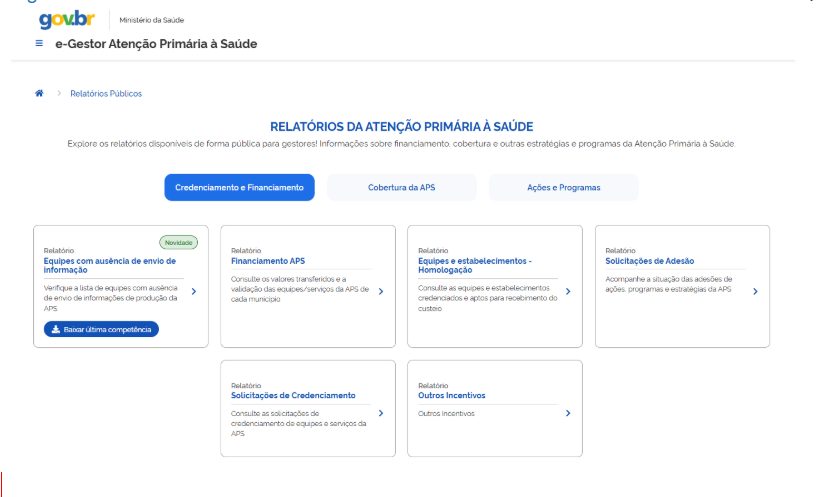Open Relatórios Públicos breadcrumb link
The image size is (830, 497).
(106, 94)
